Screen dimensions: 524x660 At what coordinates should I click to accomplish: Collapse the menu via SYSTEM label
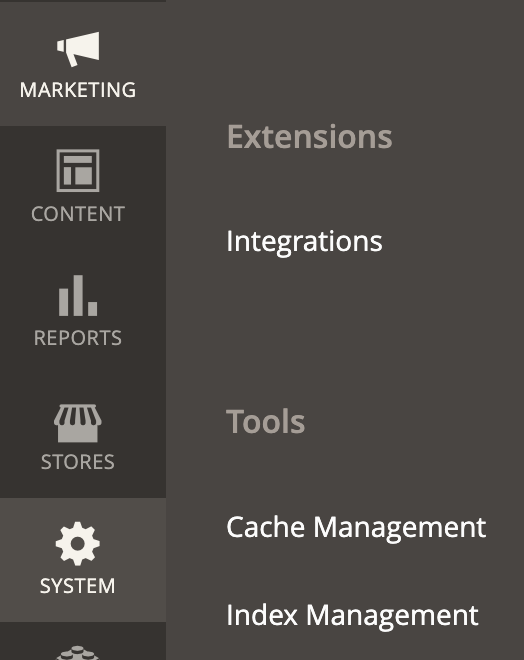click(x=78, y=586)
